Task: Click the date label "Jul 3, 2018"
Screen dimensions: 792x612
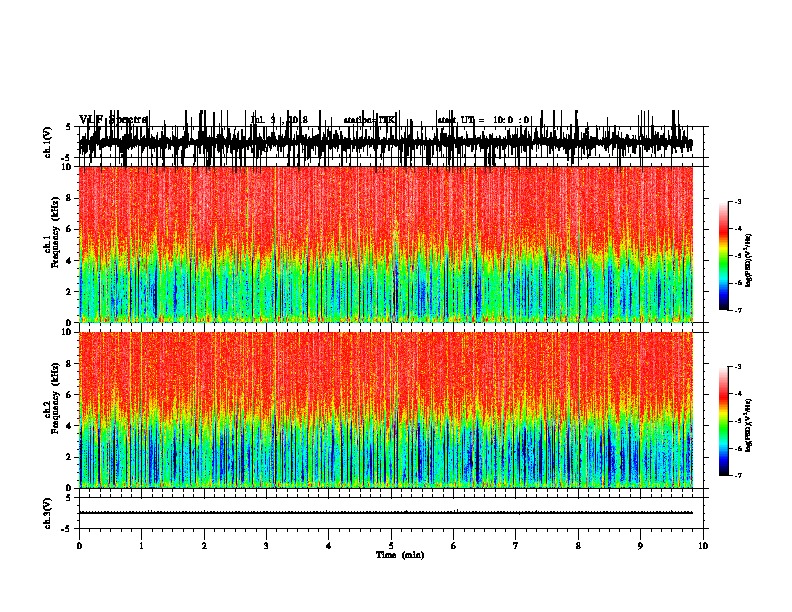Action: pyautogui.click(x=279, y=120)
